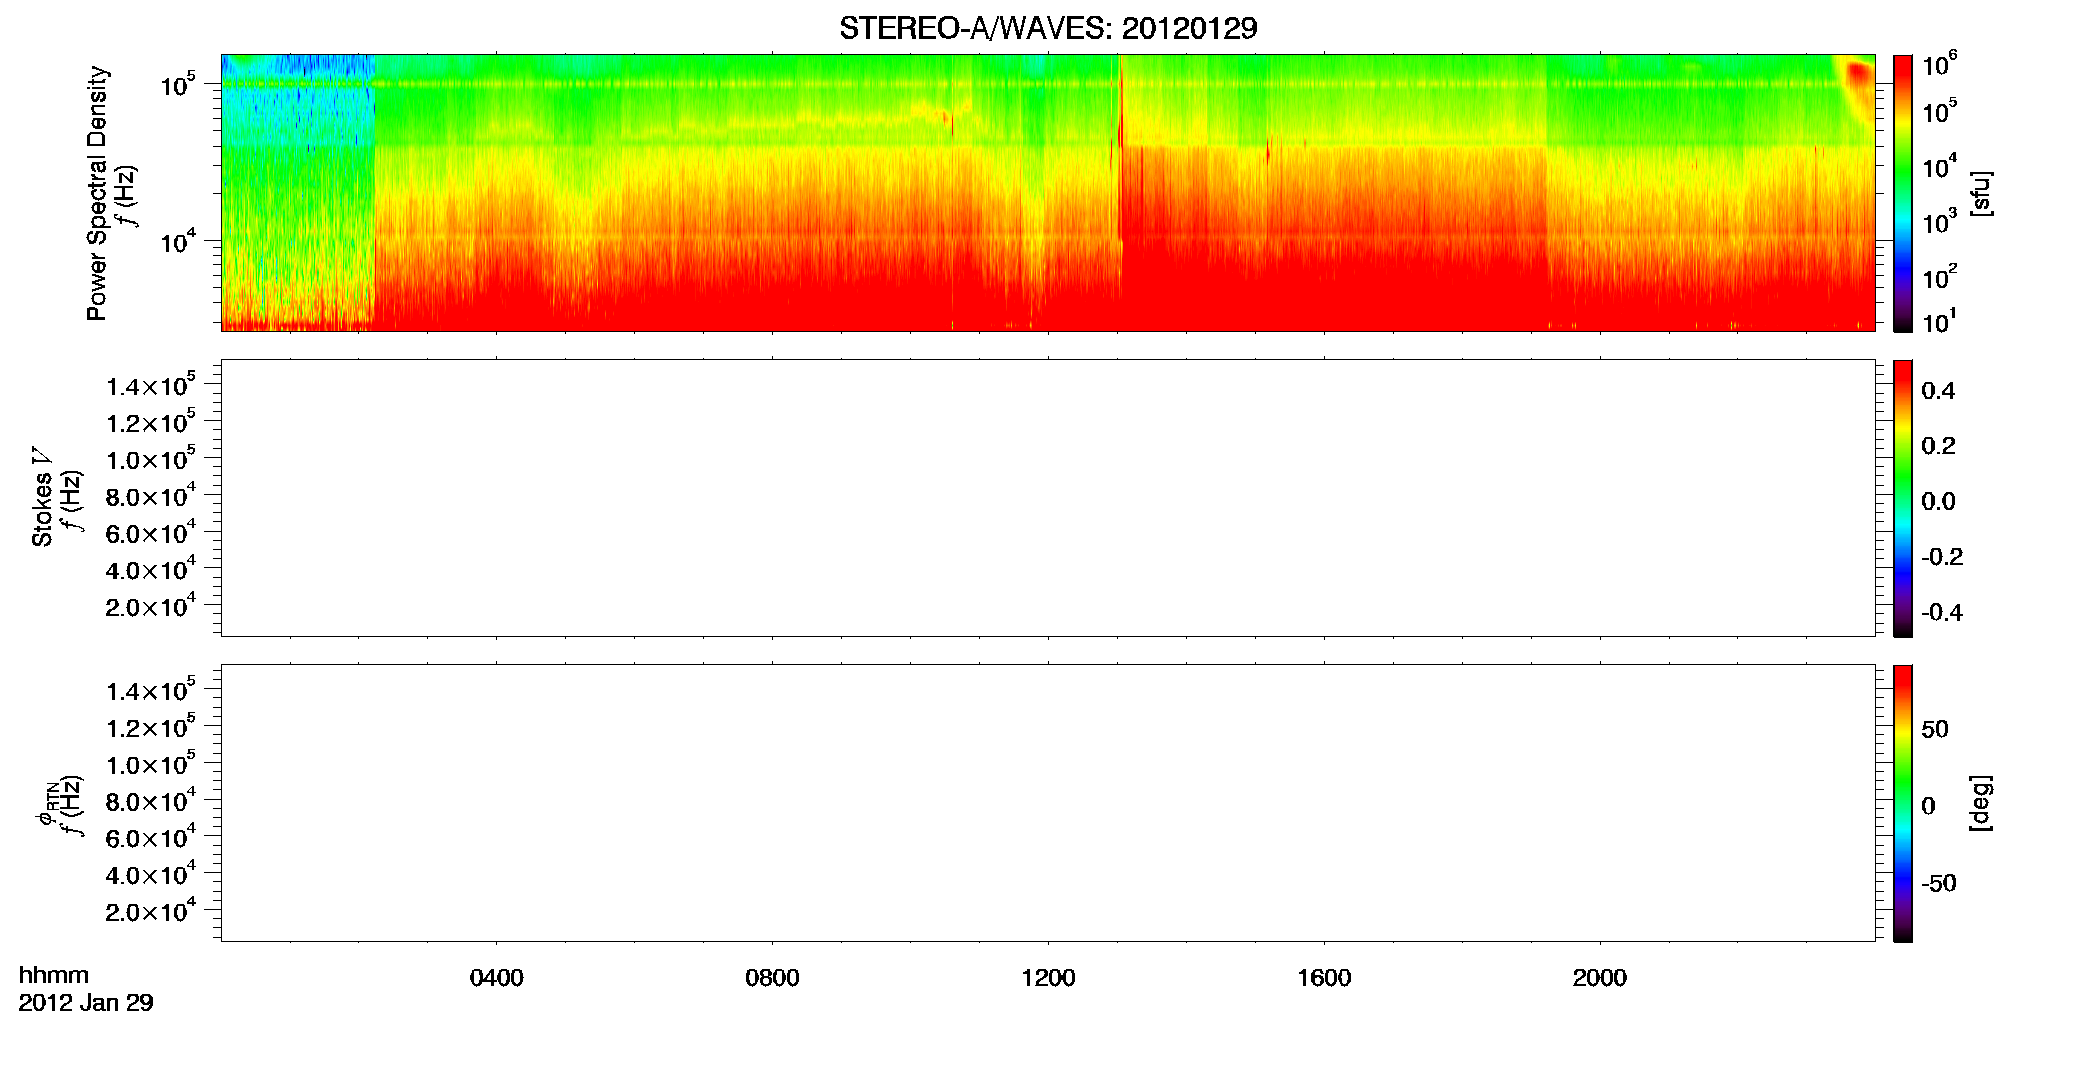Click the phi RTN degree color bar
The width and height of the screenshot is (2096, 1080).
click(1903, 803)
